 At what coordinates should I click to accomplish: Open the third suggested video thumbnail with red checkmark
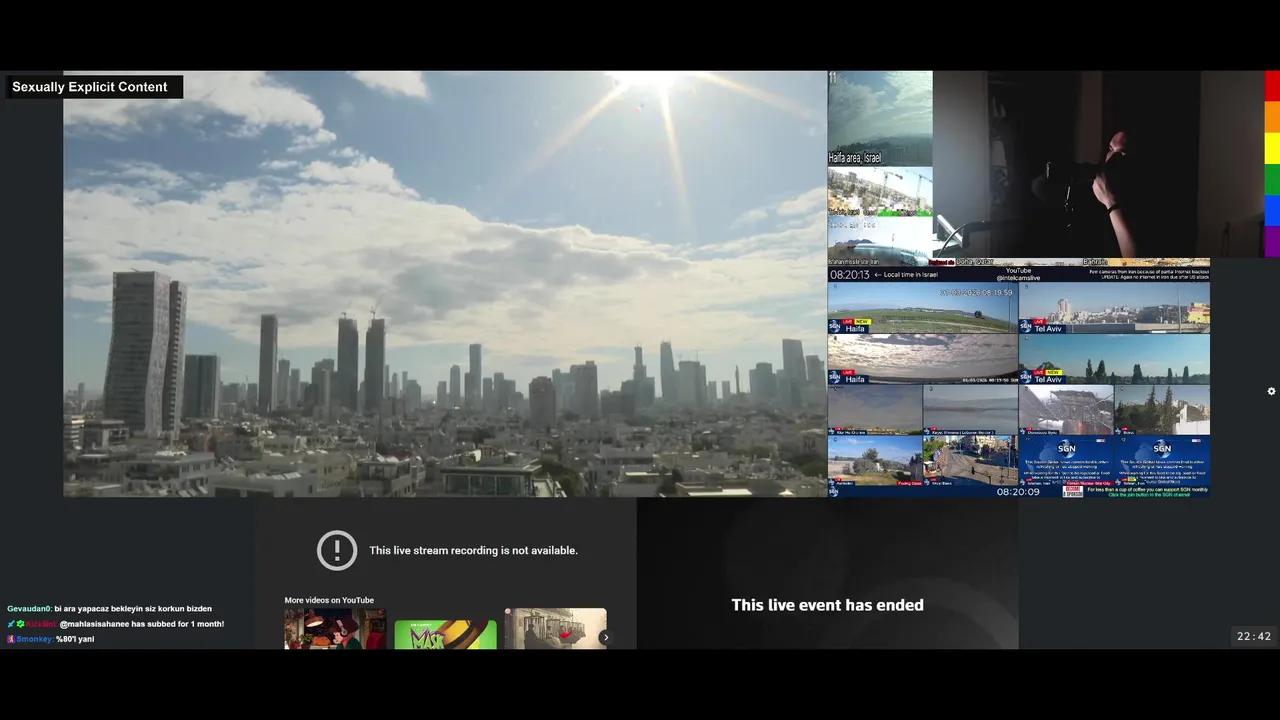point(555,629)
